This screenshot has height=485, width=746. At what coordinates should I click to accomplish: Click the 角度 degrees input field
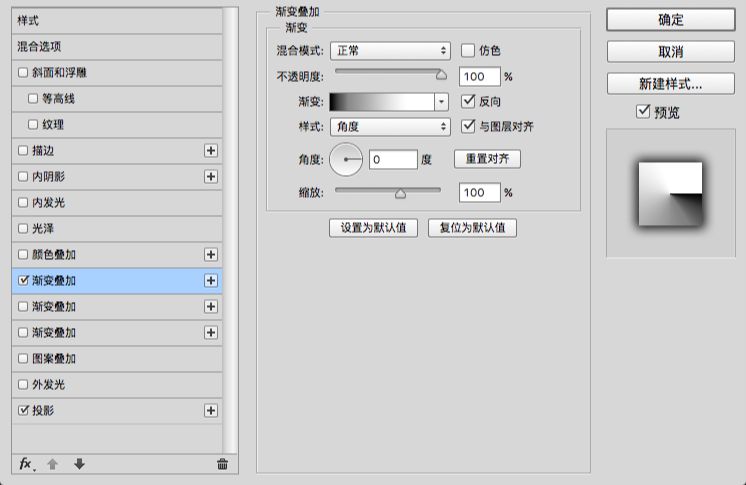(393, 159)
